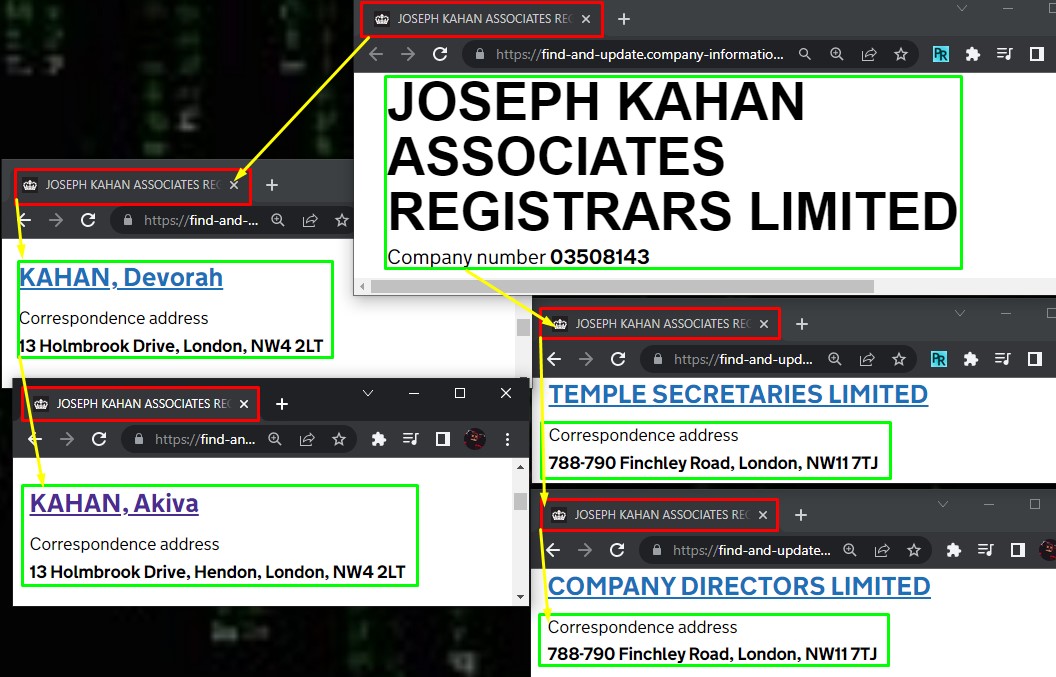Bookmark the Company Directors page

coord(914,550)
